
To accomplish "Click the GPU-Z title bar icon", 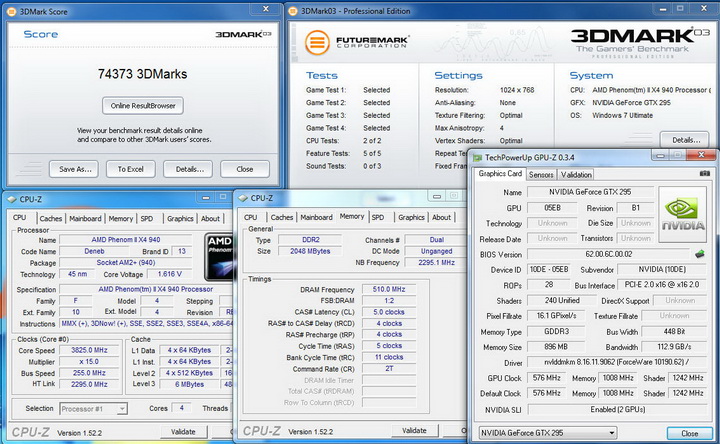I will (x=478, y=157).
